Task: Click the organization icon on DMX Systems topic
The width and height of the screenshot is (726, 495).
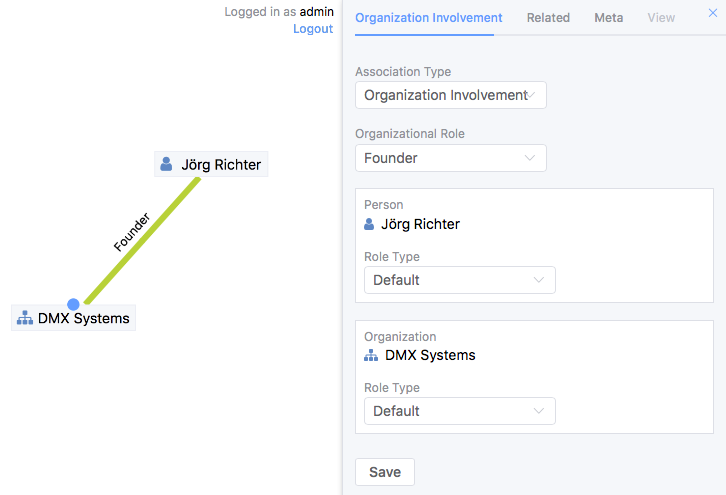Action: [x=25, y=319]
